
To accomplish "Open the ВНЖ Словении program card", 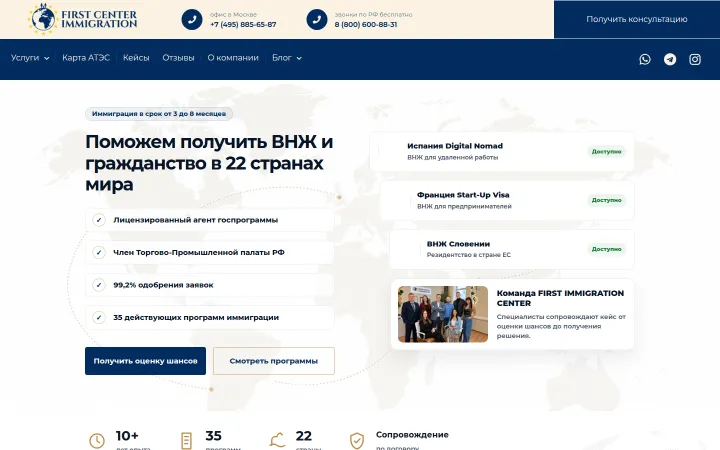I will (x=512, y=249).
